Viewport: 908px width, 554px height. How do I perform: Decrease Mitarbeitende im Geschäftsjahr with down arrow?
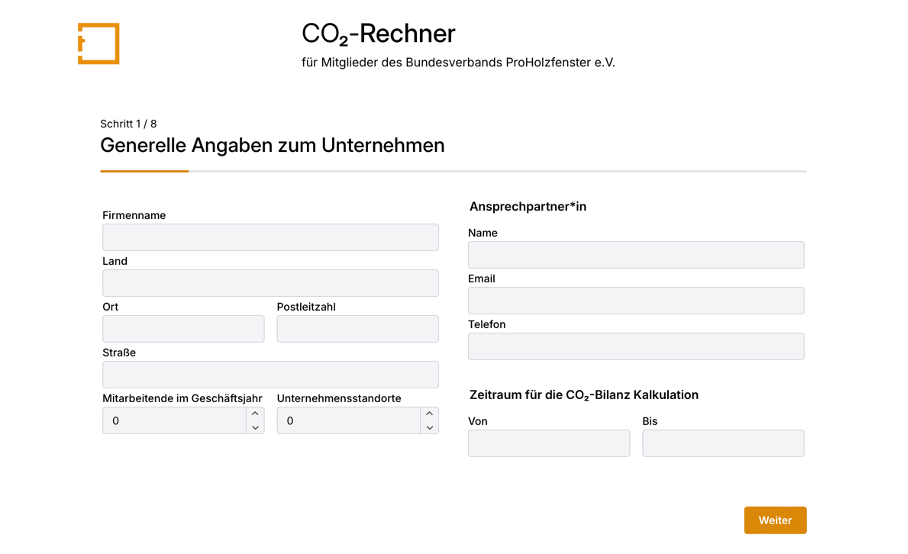click(255, 427)
